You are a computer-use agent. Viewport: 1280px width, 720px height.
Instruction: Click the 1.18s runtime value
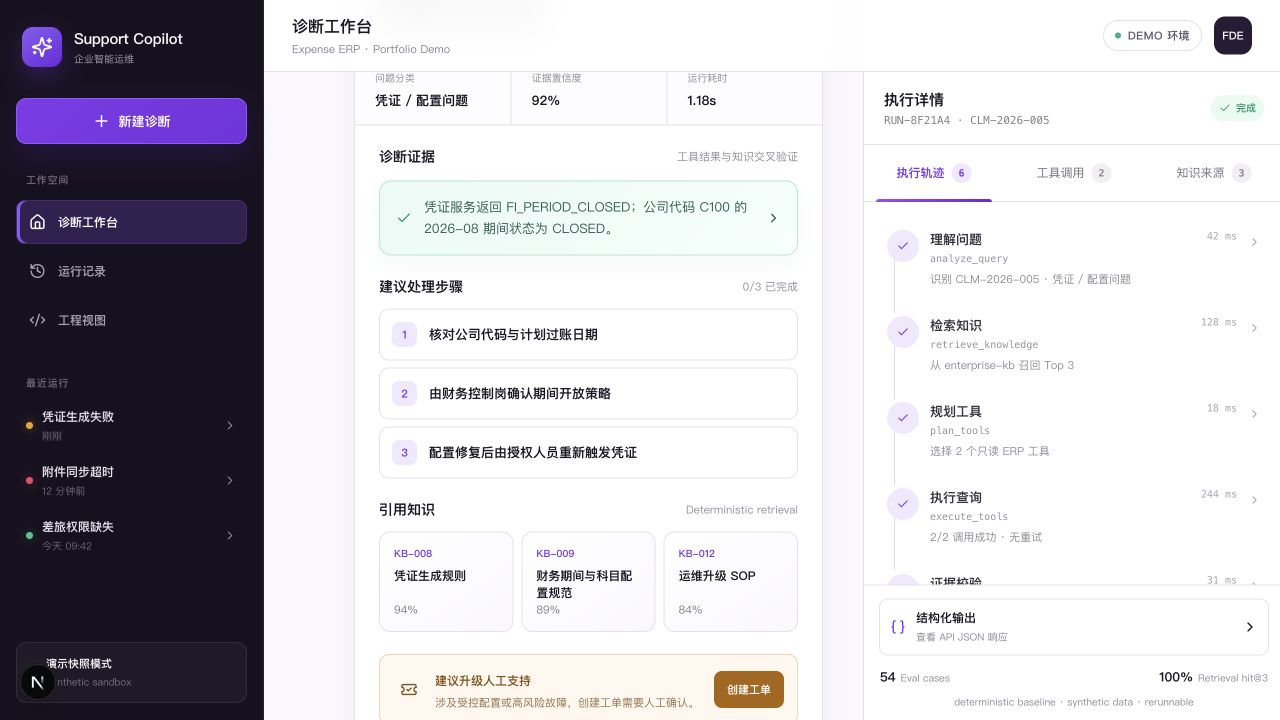pyautogui.click(x=702, y=100)
